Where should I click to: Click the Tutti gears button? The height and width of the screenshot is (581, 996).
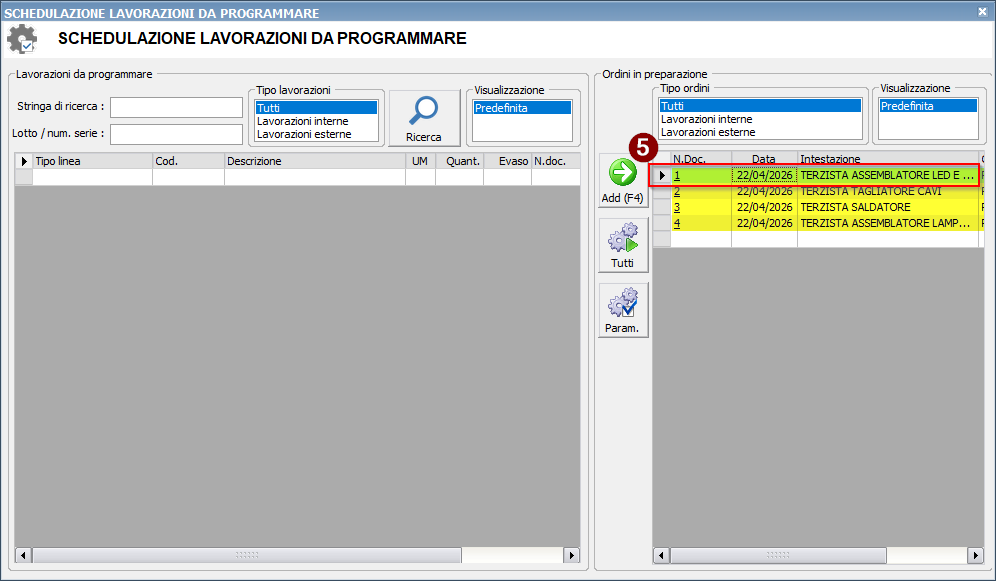point(622,246)
